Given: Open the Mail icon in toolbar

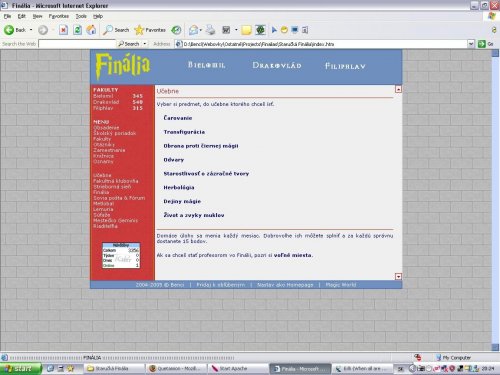Looking at the screenshot, I should pyautogui.click(x=193, y=30).
